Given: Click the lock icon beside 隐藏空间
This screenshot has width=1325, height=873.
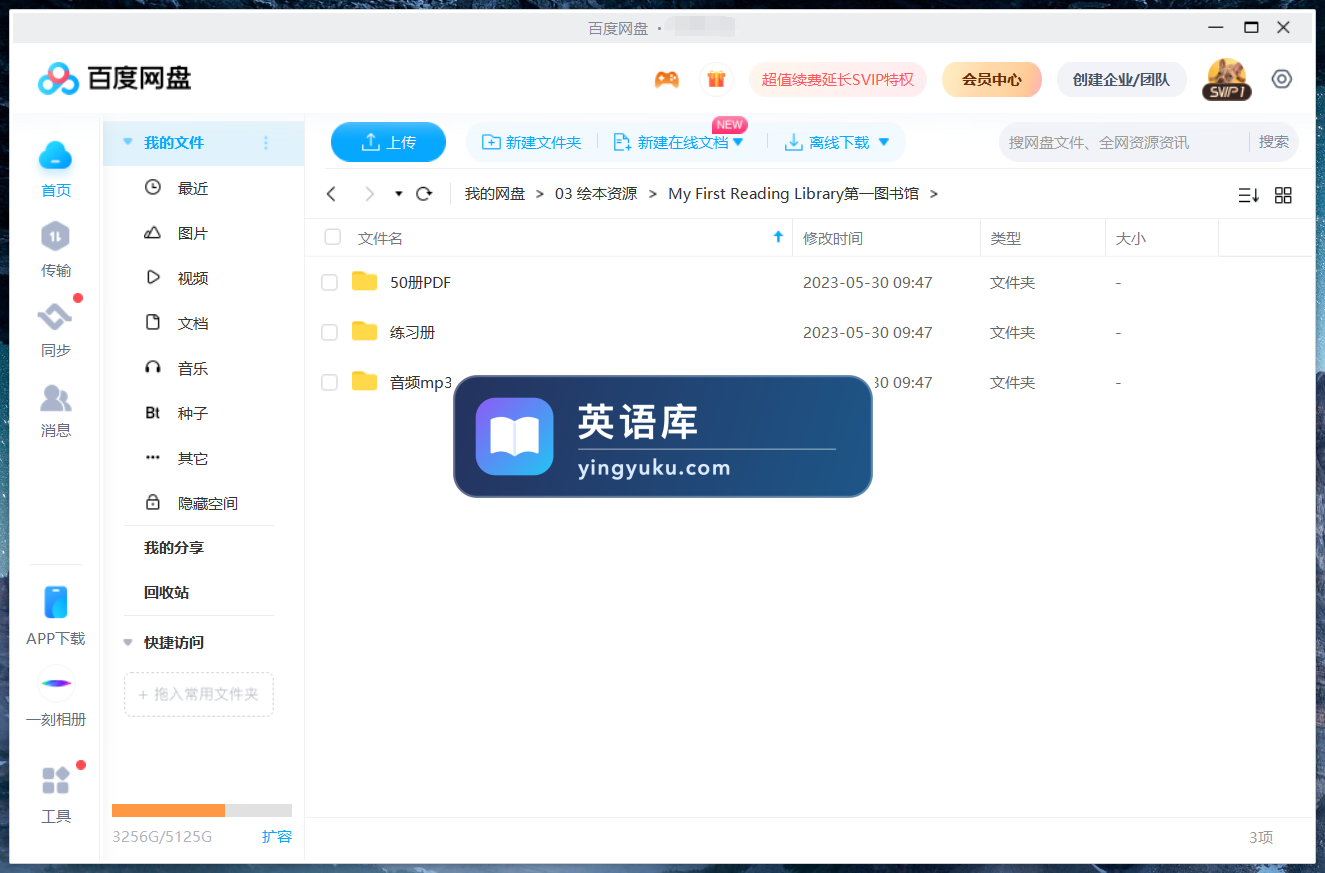Looking at the screenshot, I should point(153,502).
